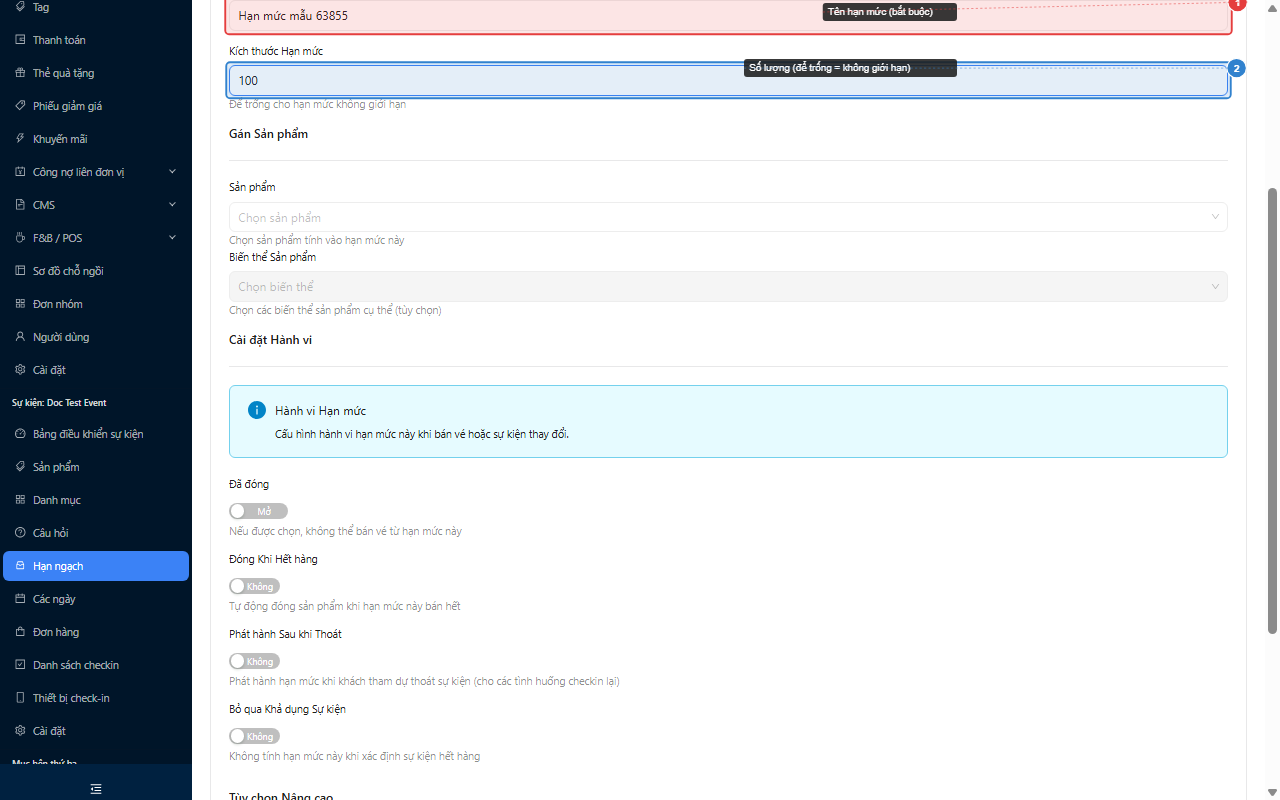
Task: Collapse sidebar with bottom menu-fold icon
Action: [x=96, y=789]
